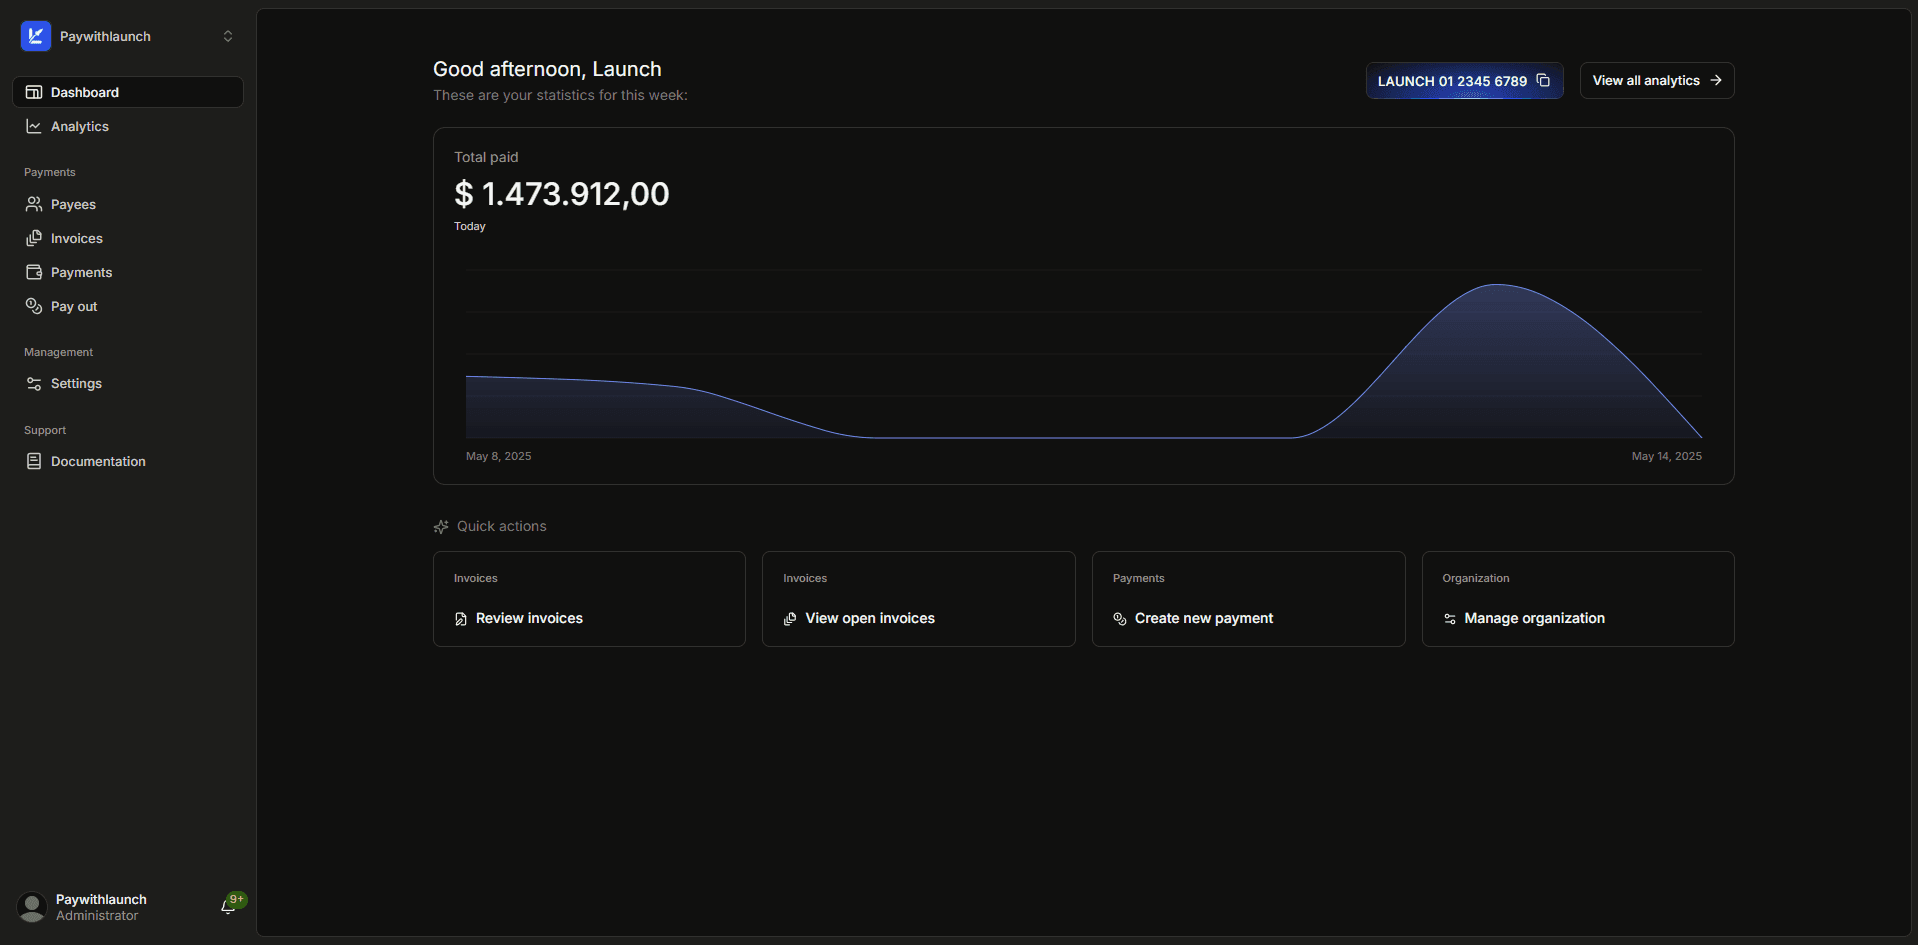Open the Paywithlaunch Administrator profile menu
Image resolution: width=1918 pixels, height=945 pixels.
(101, 907)
